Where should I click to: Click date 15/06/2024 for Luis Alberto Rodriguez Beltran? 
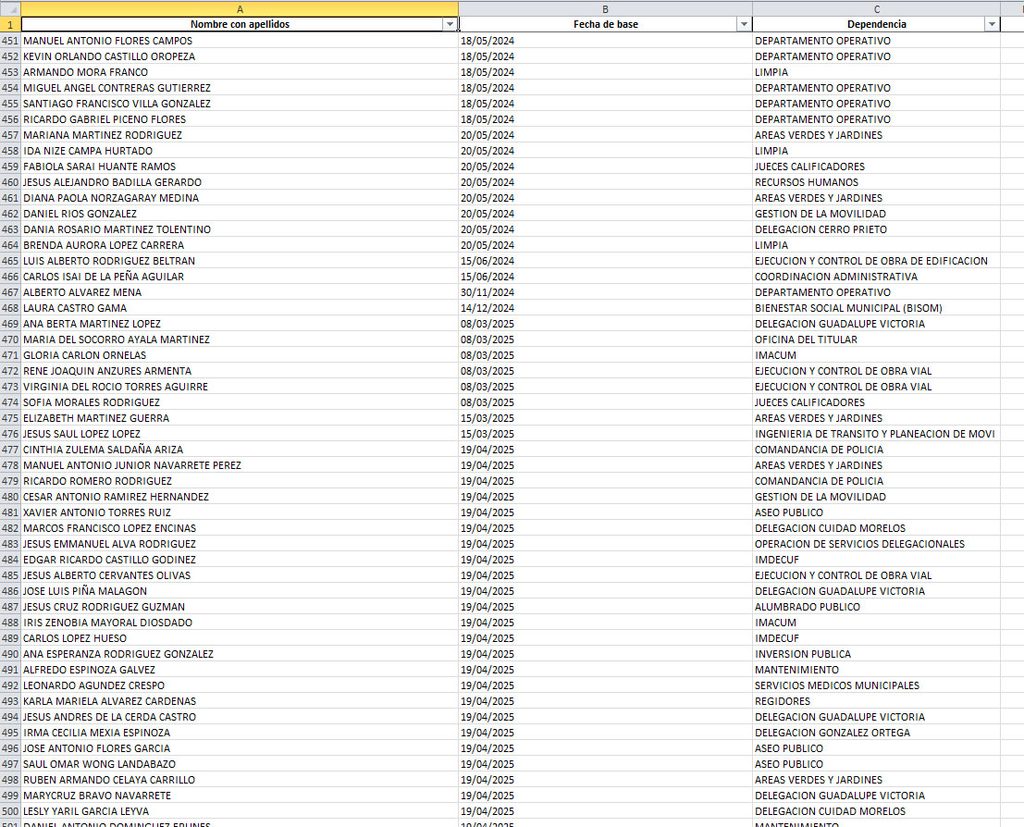click(x=605, y=261)
